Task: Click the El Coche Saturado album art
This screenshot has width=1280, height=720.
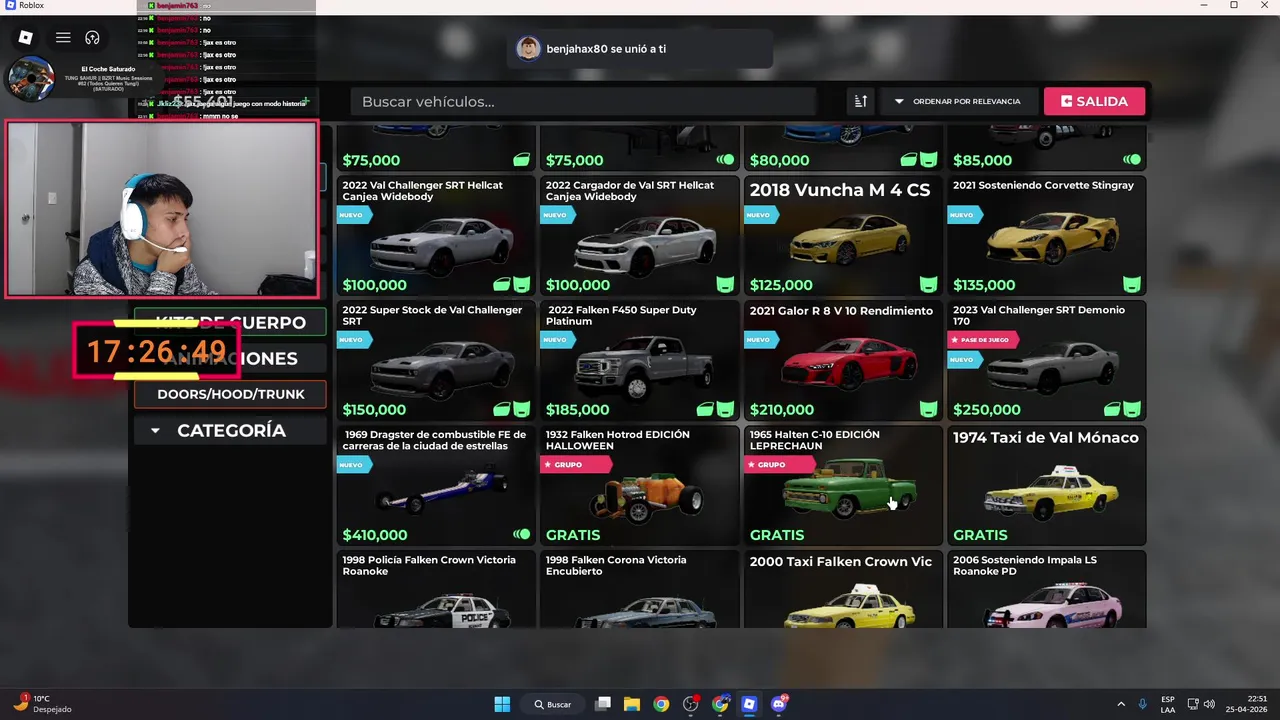Action: pyautogui.click(x=30, y=79)
